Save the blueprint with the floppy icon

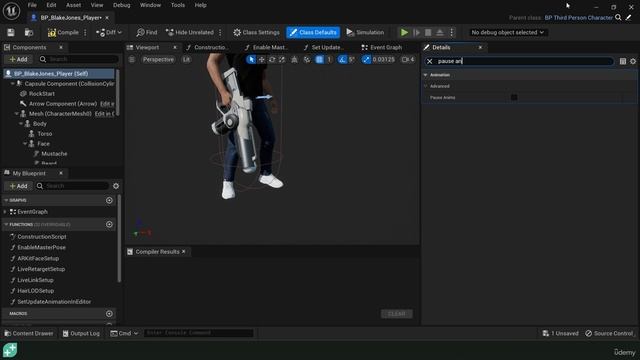pos(11,32)
